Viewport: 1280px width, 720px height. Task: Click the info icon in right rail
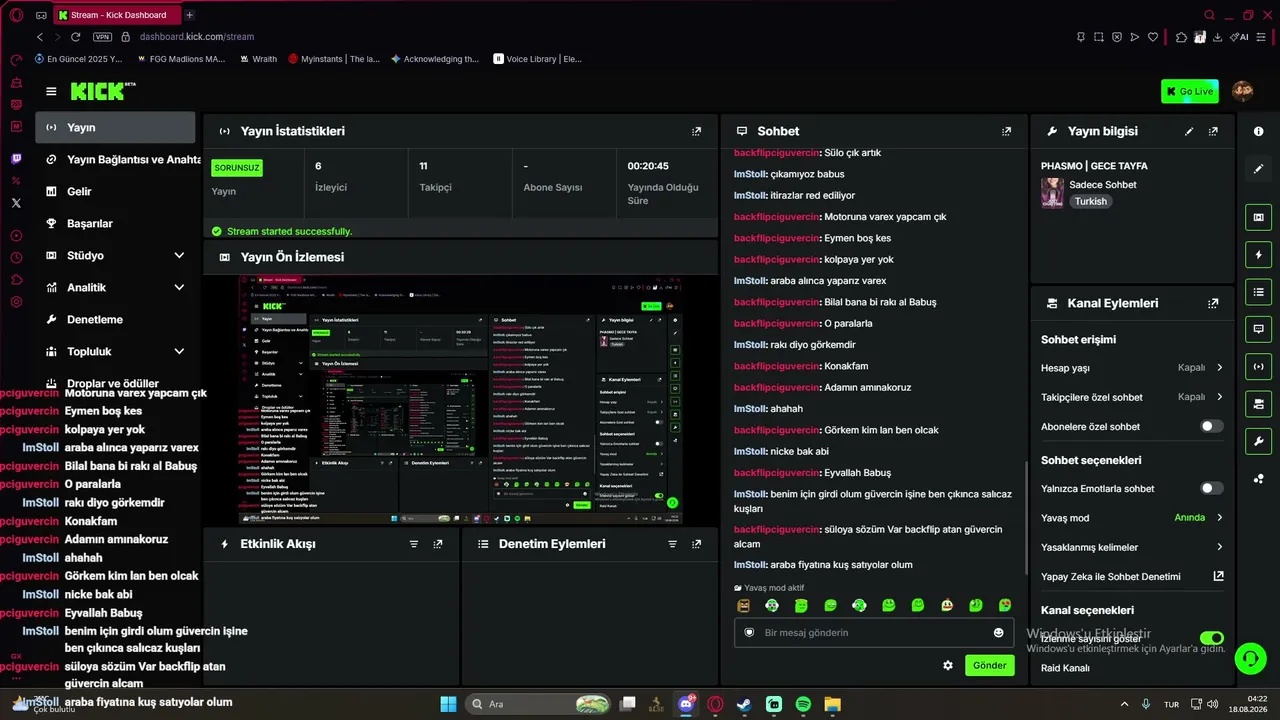[x=1258, y=132]
